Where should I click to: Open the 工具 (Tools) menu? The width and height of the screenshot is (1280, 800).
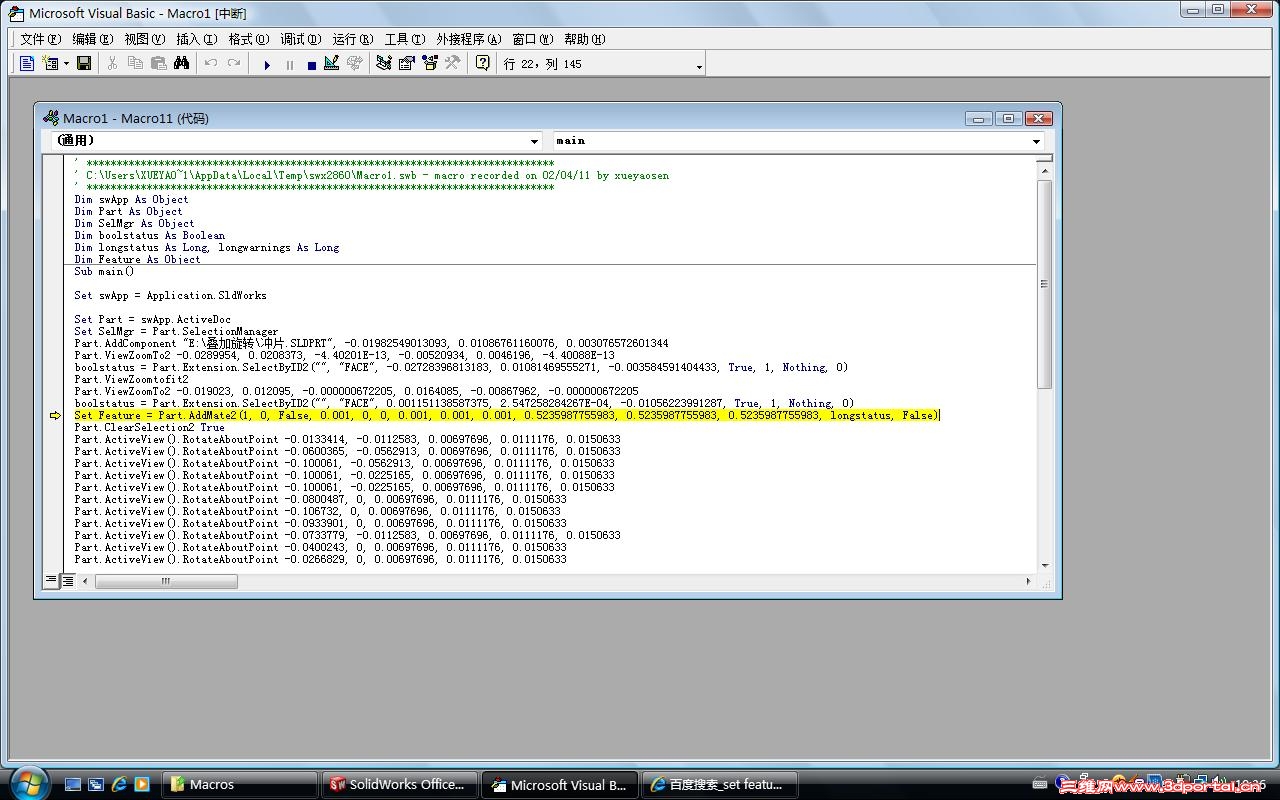click(x=405, y=39)
